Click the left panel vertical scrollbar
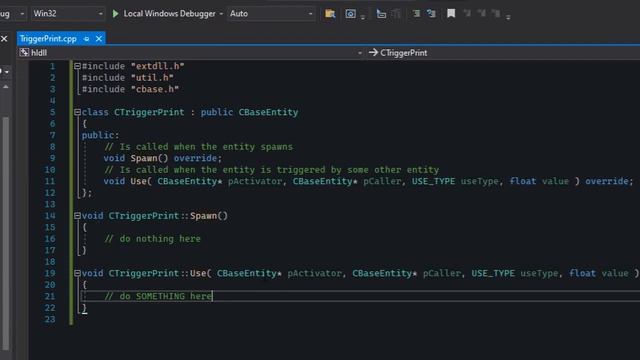The width and height of the screenshot is (640, 360). point(6,233)
